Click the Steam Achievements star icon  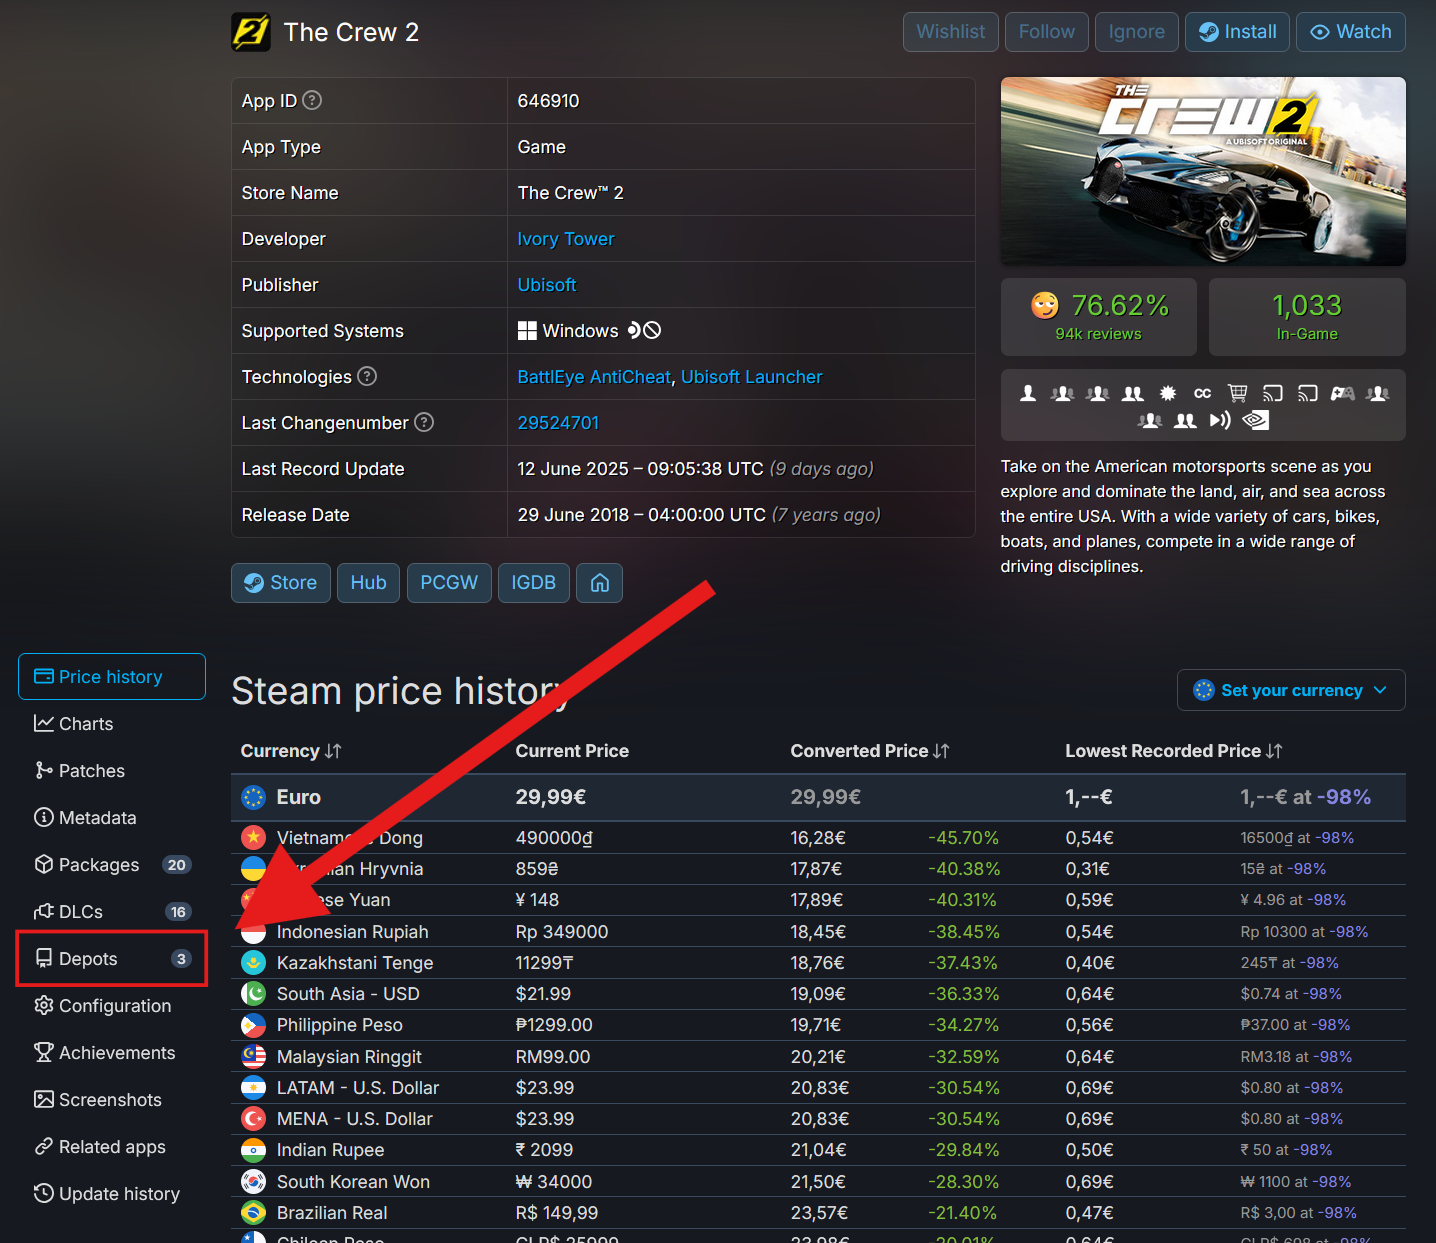click(1167, 393)
